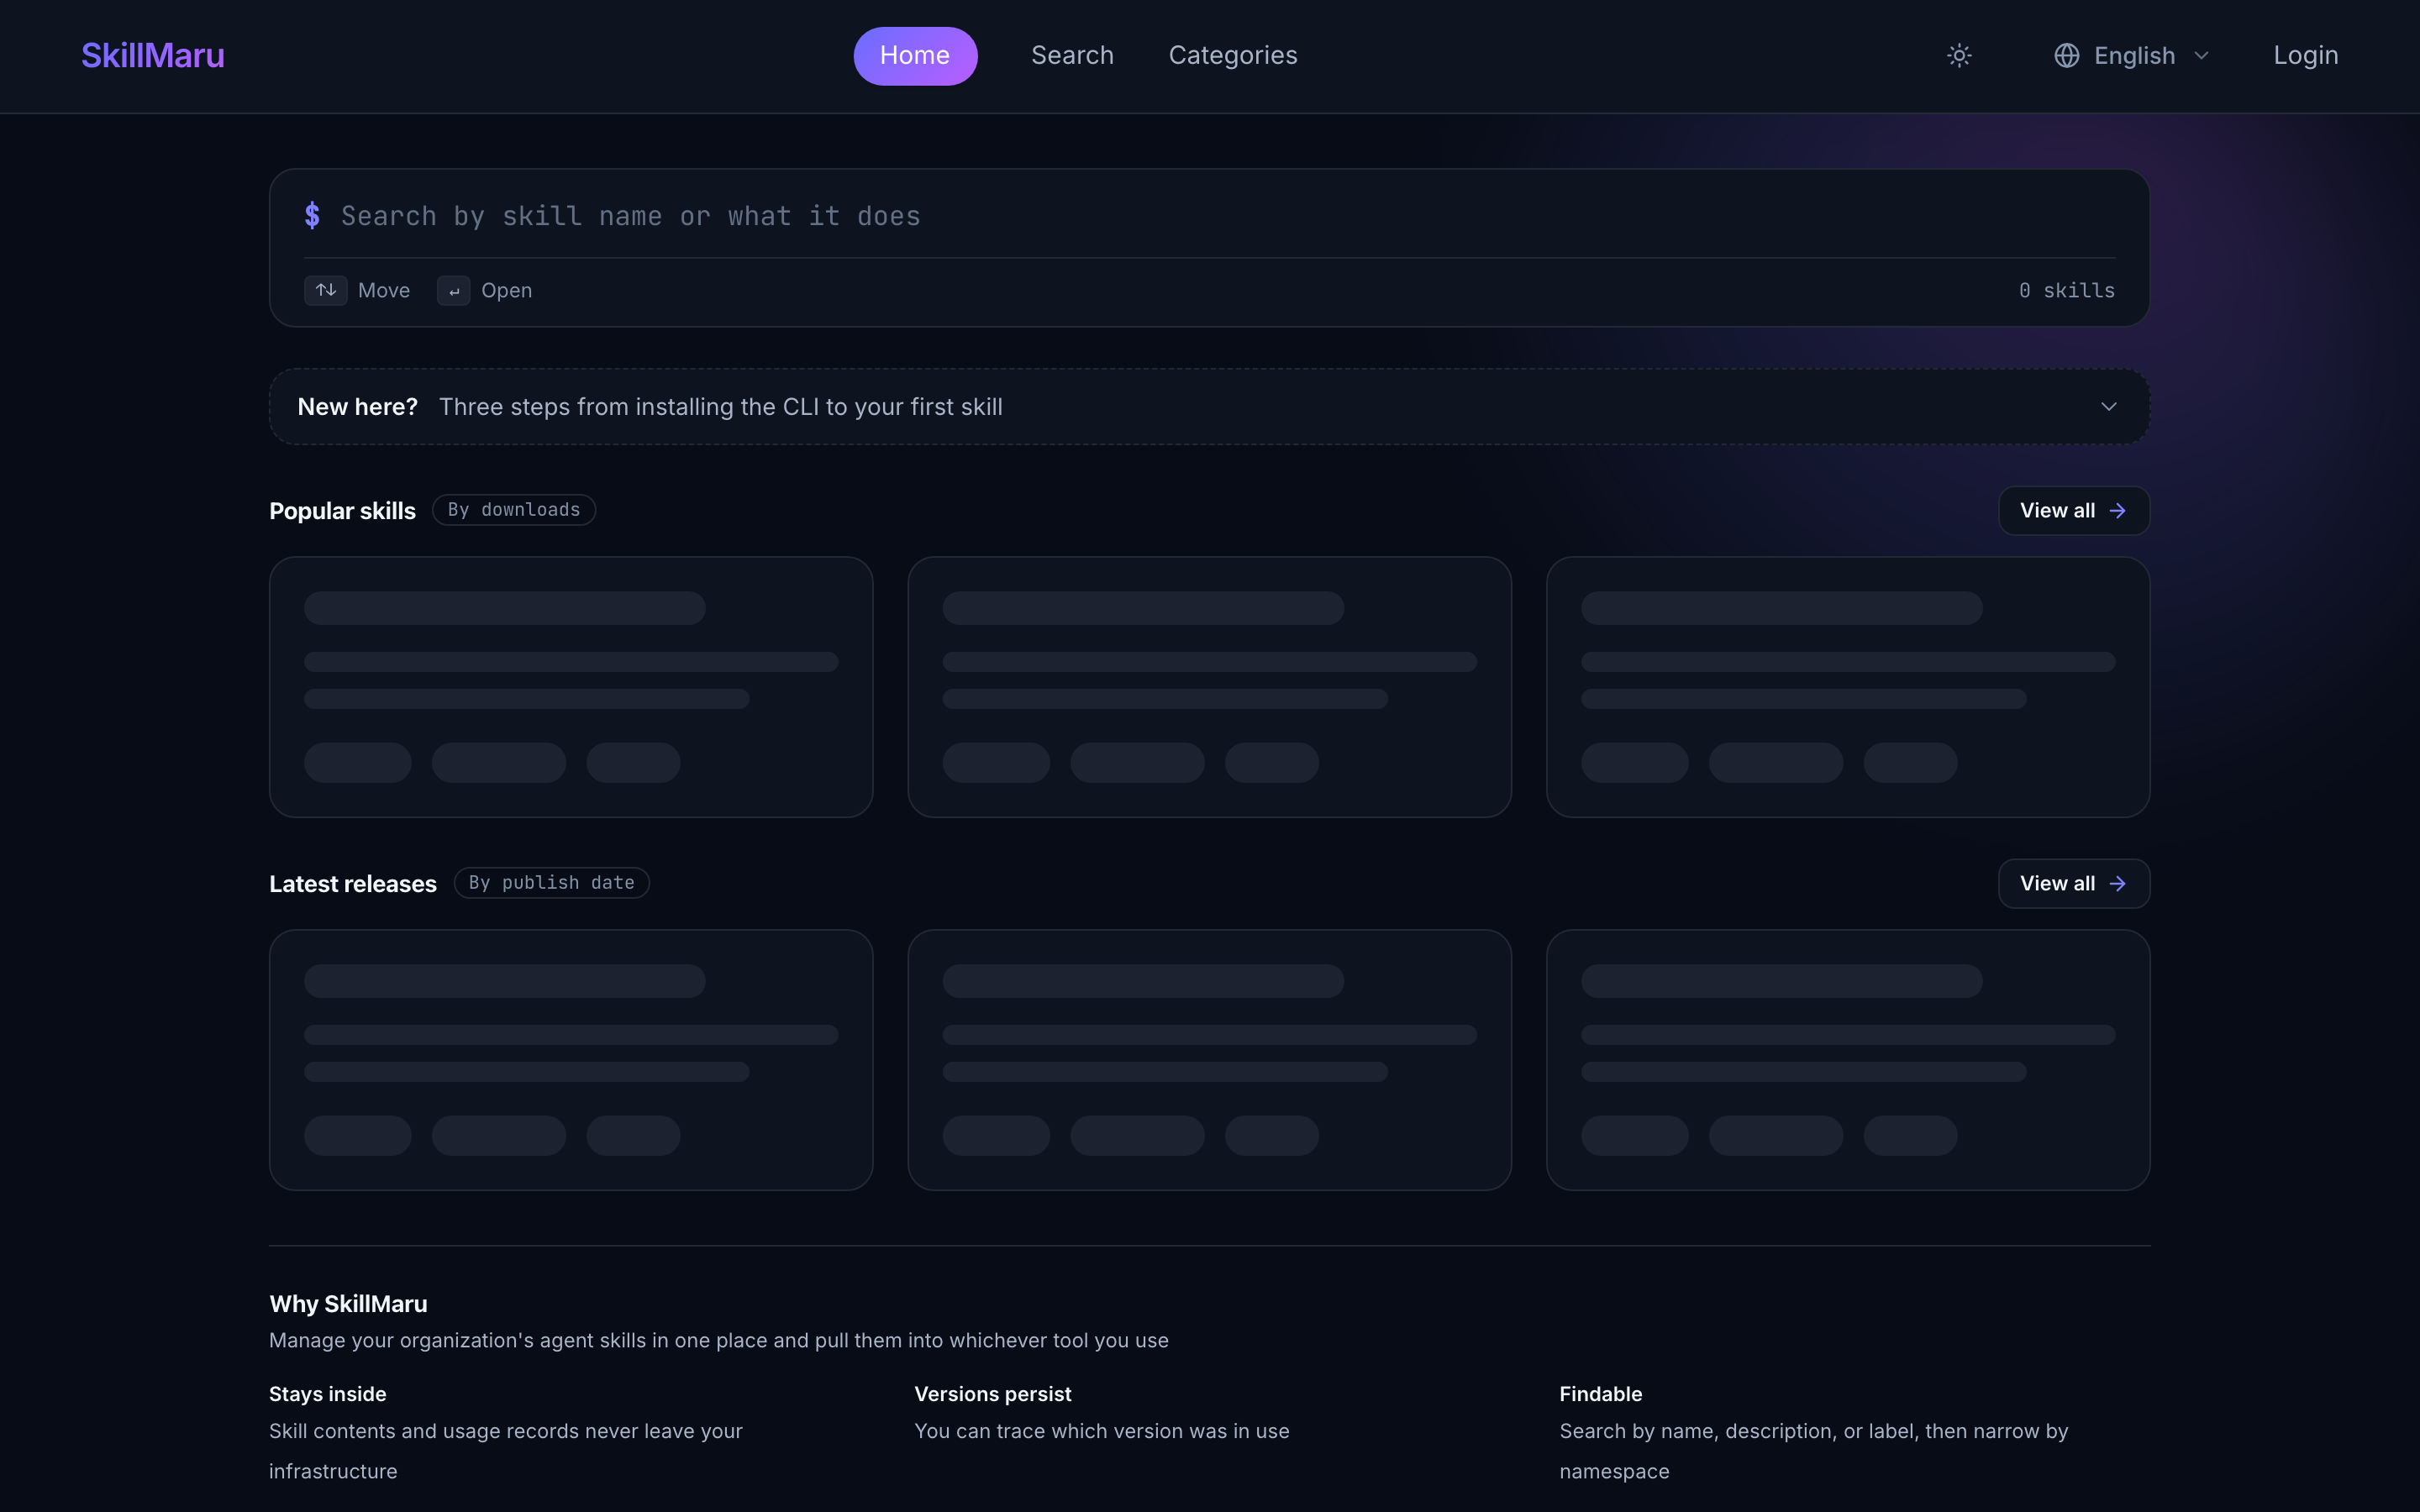Toggle the light/dark theme sun icon
Screen dimensions: 2420x1512
coord(1959,56)
